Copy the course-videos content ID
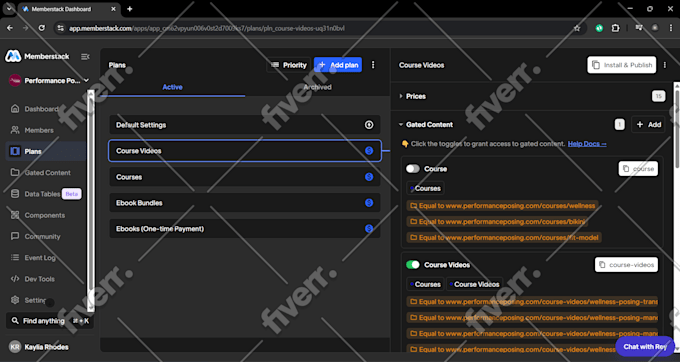Screen dimensions: 680x362 627,264
